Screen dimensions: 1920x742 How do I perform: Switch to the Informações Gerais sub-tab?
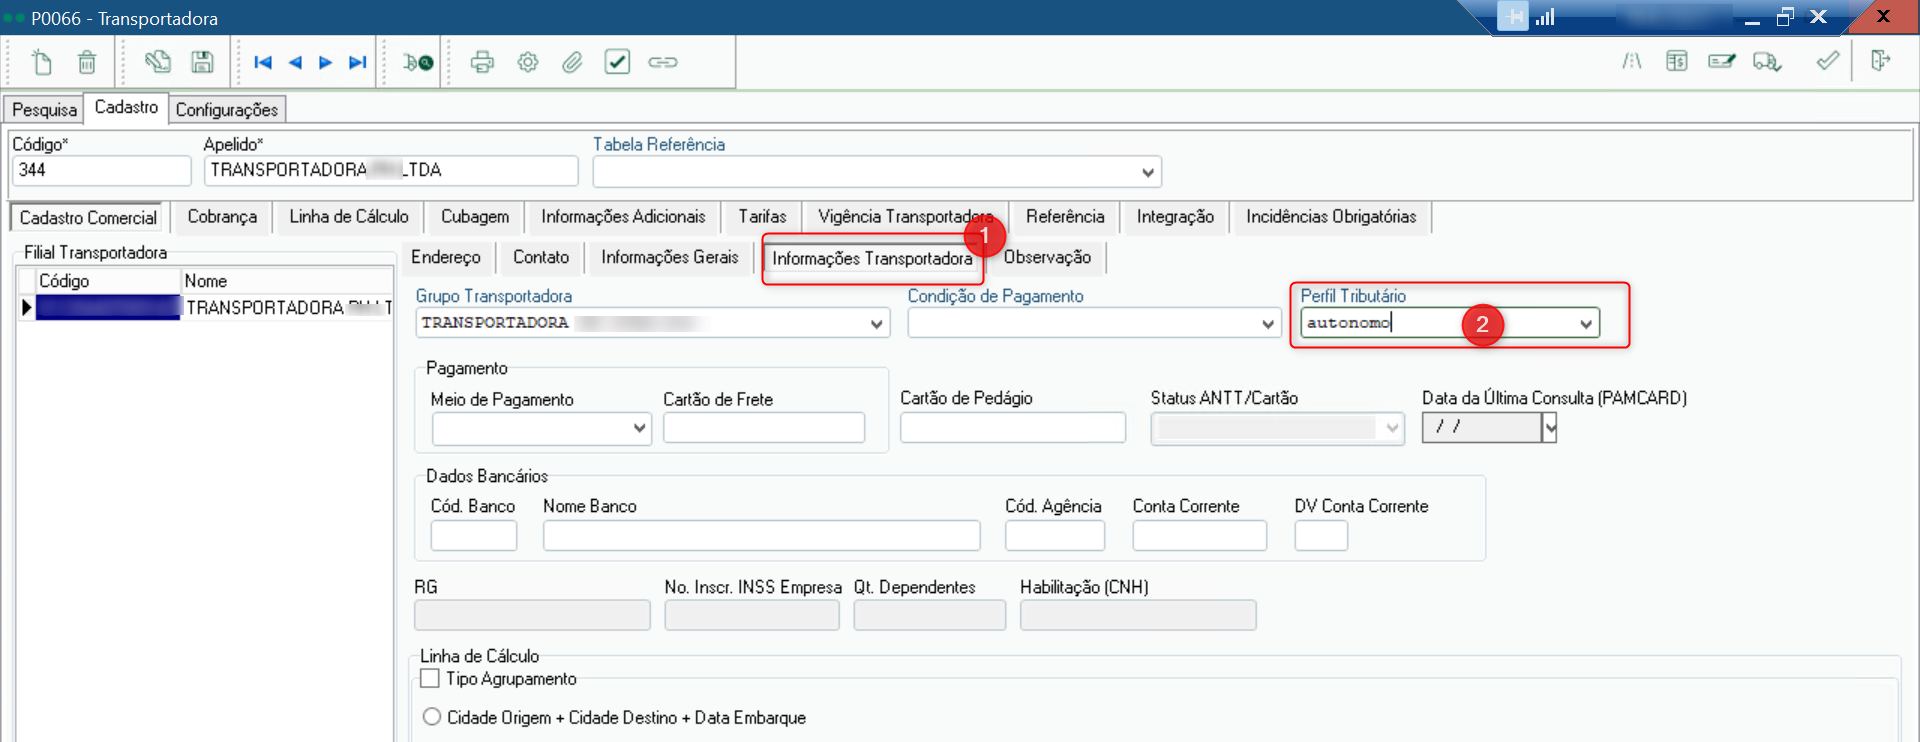(x=670, y=257)
